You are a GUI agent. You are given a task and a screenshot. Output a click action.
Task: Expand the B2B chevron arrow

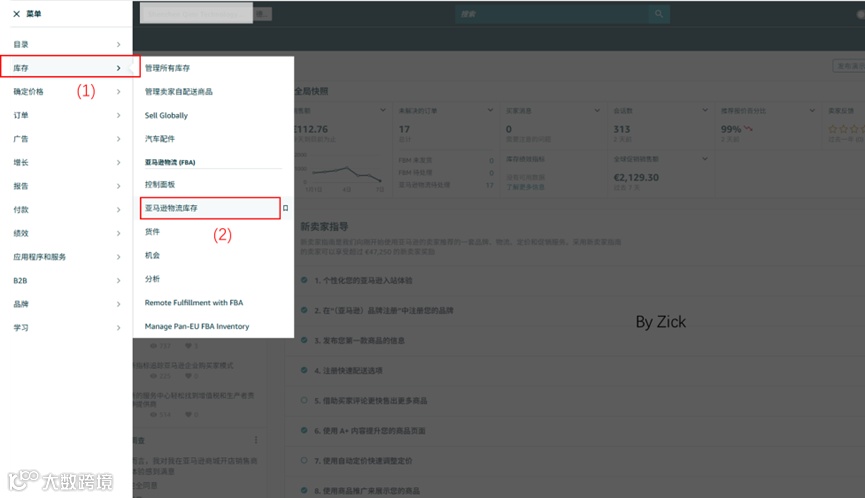(x=118, y=281)
